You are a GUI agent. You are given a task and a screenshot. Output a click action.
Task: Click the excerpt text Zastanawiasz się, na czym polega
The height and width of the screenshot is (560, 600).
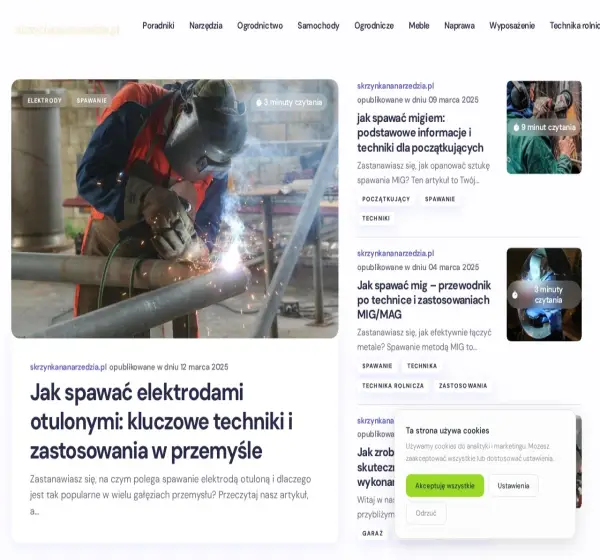(x=170, y=495)
